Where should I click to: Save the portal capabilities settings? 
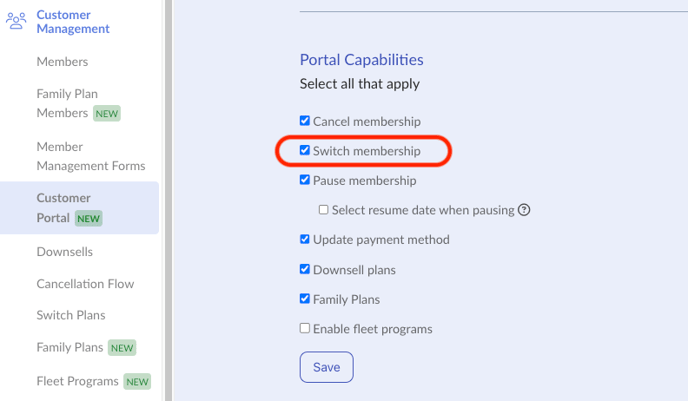326,367
